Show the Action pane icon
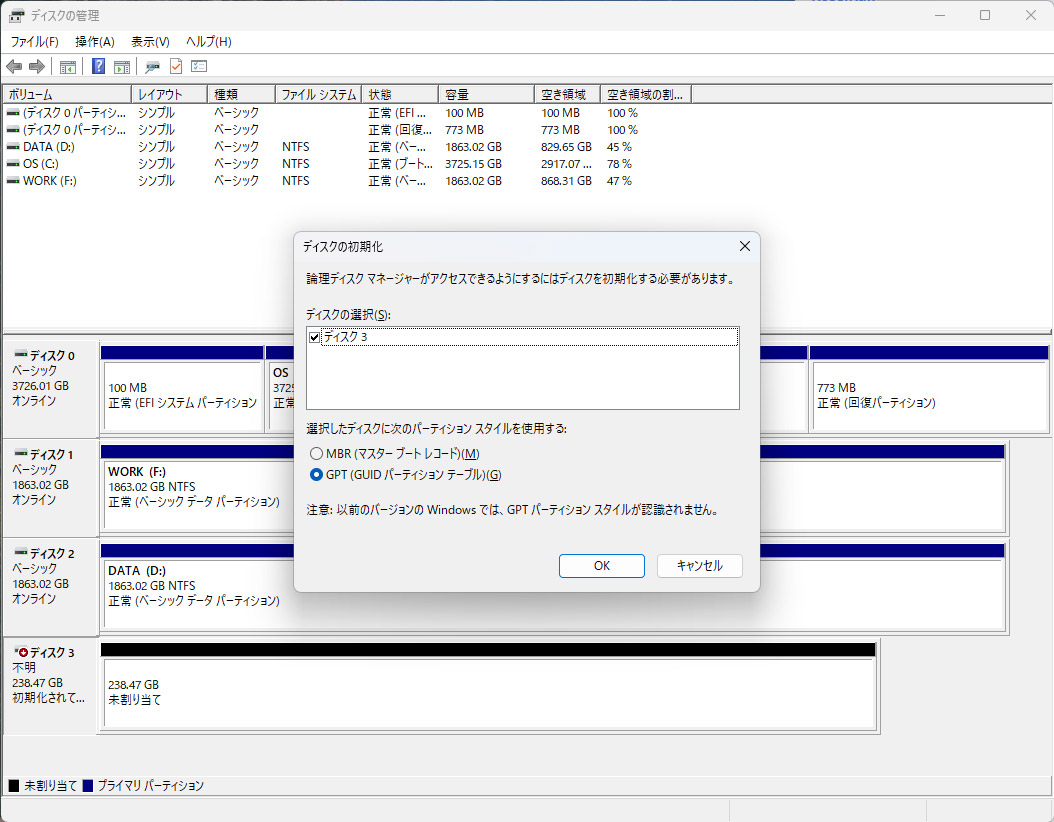The width and height of the screenshot is (1054, 822). [x=121, y=66]
